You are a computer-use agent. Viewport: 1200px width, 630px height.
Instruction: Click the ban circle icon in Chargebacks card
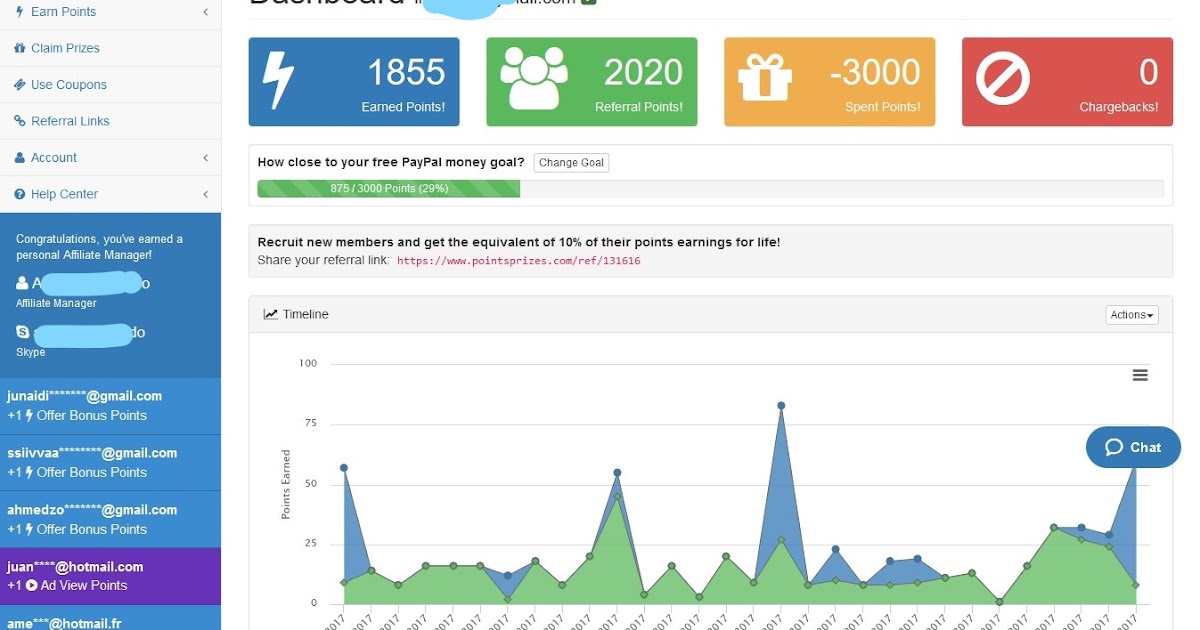[x=1003, y=80]
